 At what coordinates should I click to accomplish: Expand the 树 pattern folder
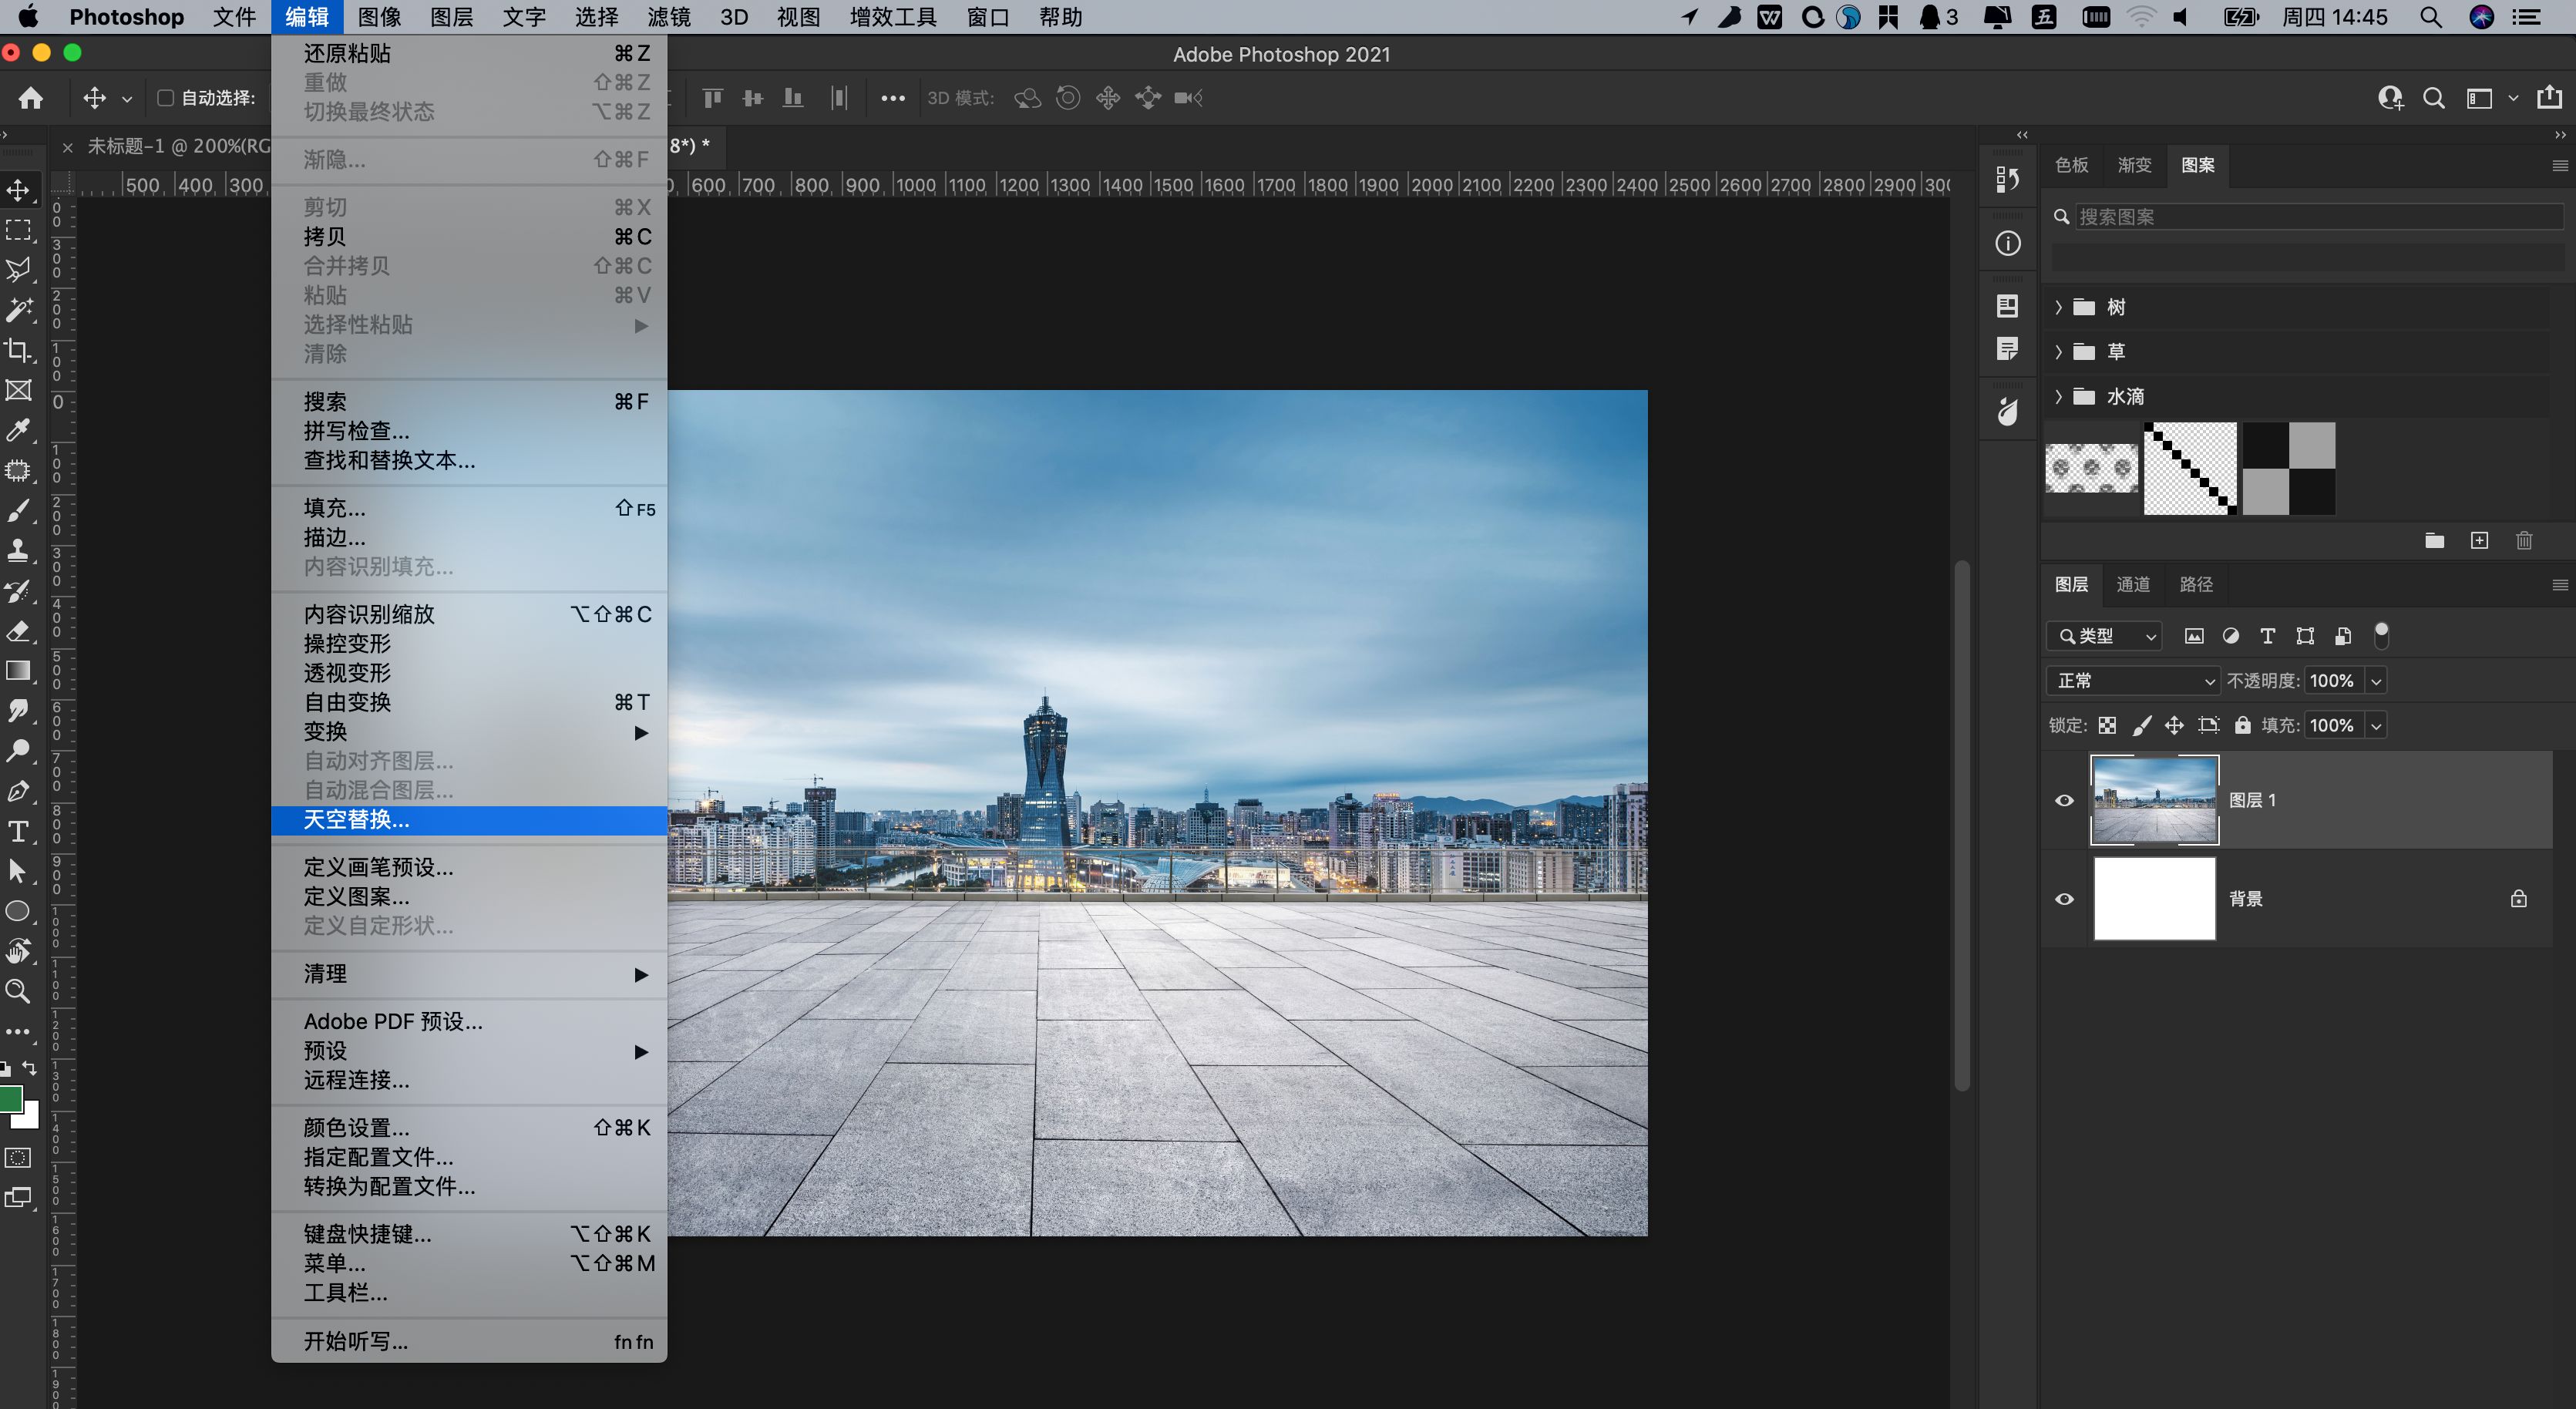pos(2059,307)
